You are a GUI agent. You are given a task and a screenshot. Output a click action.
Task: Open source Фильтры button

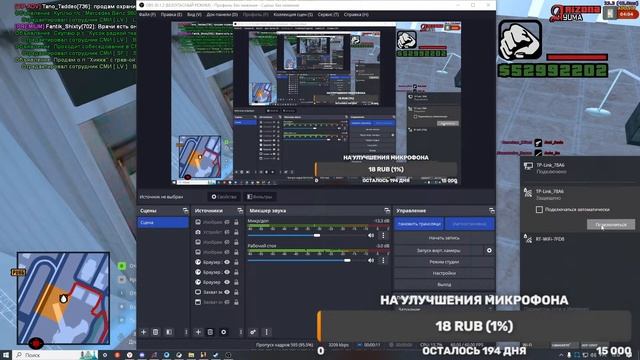point(260,197)
